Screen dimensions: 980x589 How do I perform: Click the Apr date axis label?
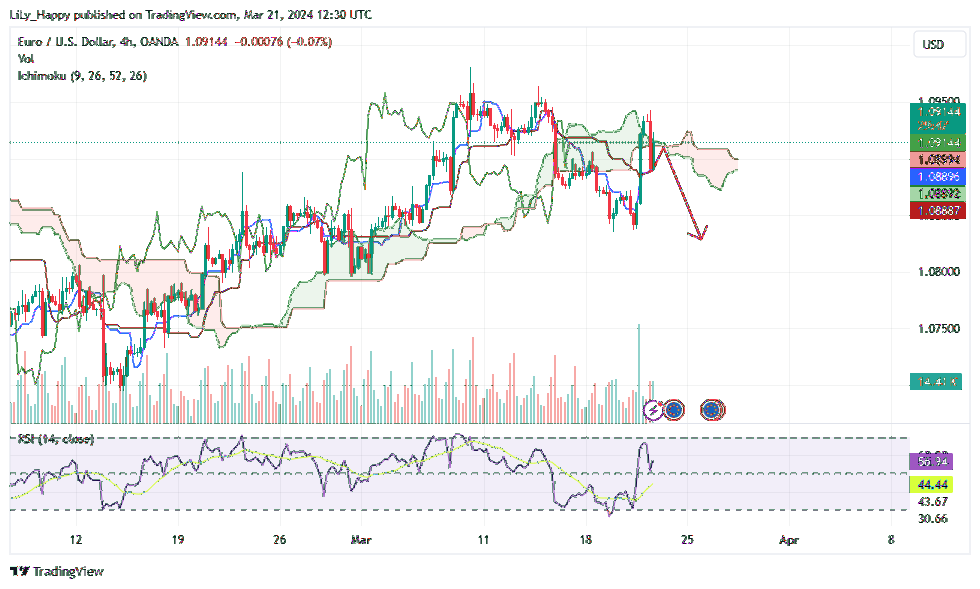[789, 540]
